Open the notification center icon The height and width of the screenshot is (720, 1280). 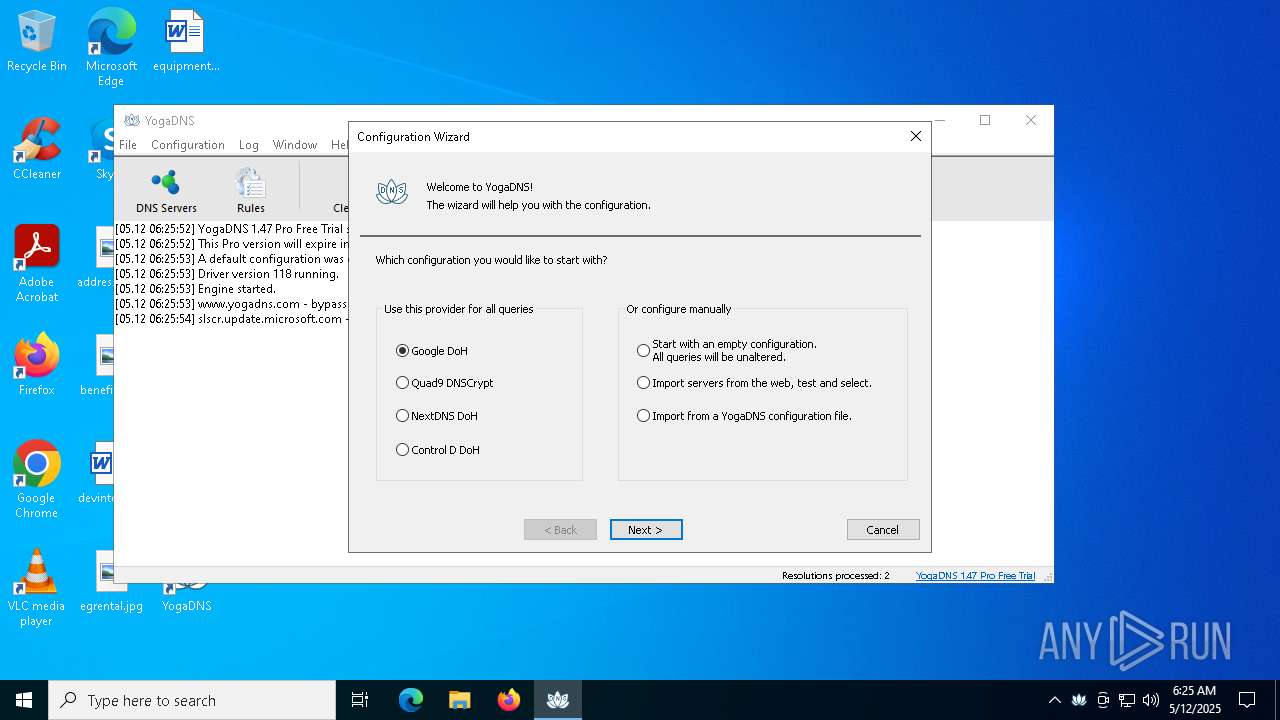point(1247,700)
